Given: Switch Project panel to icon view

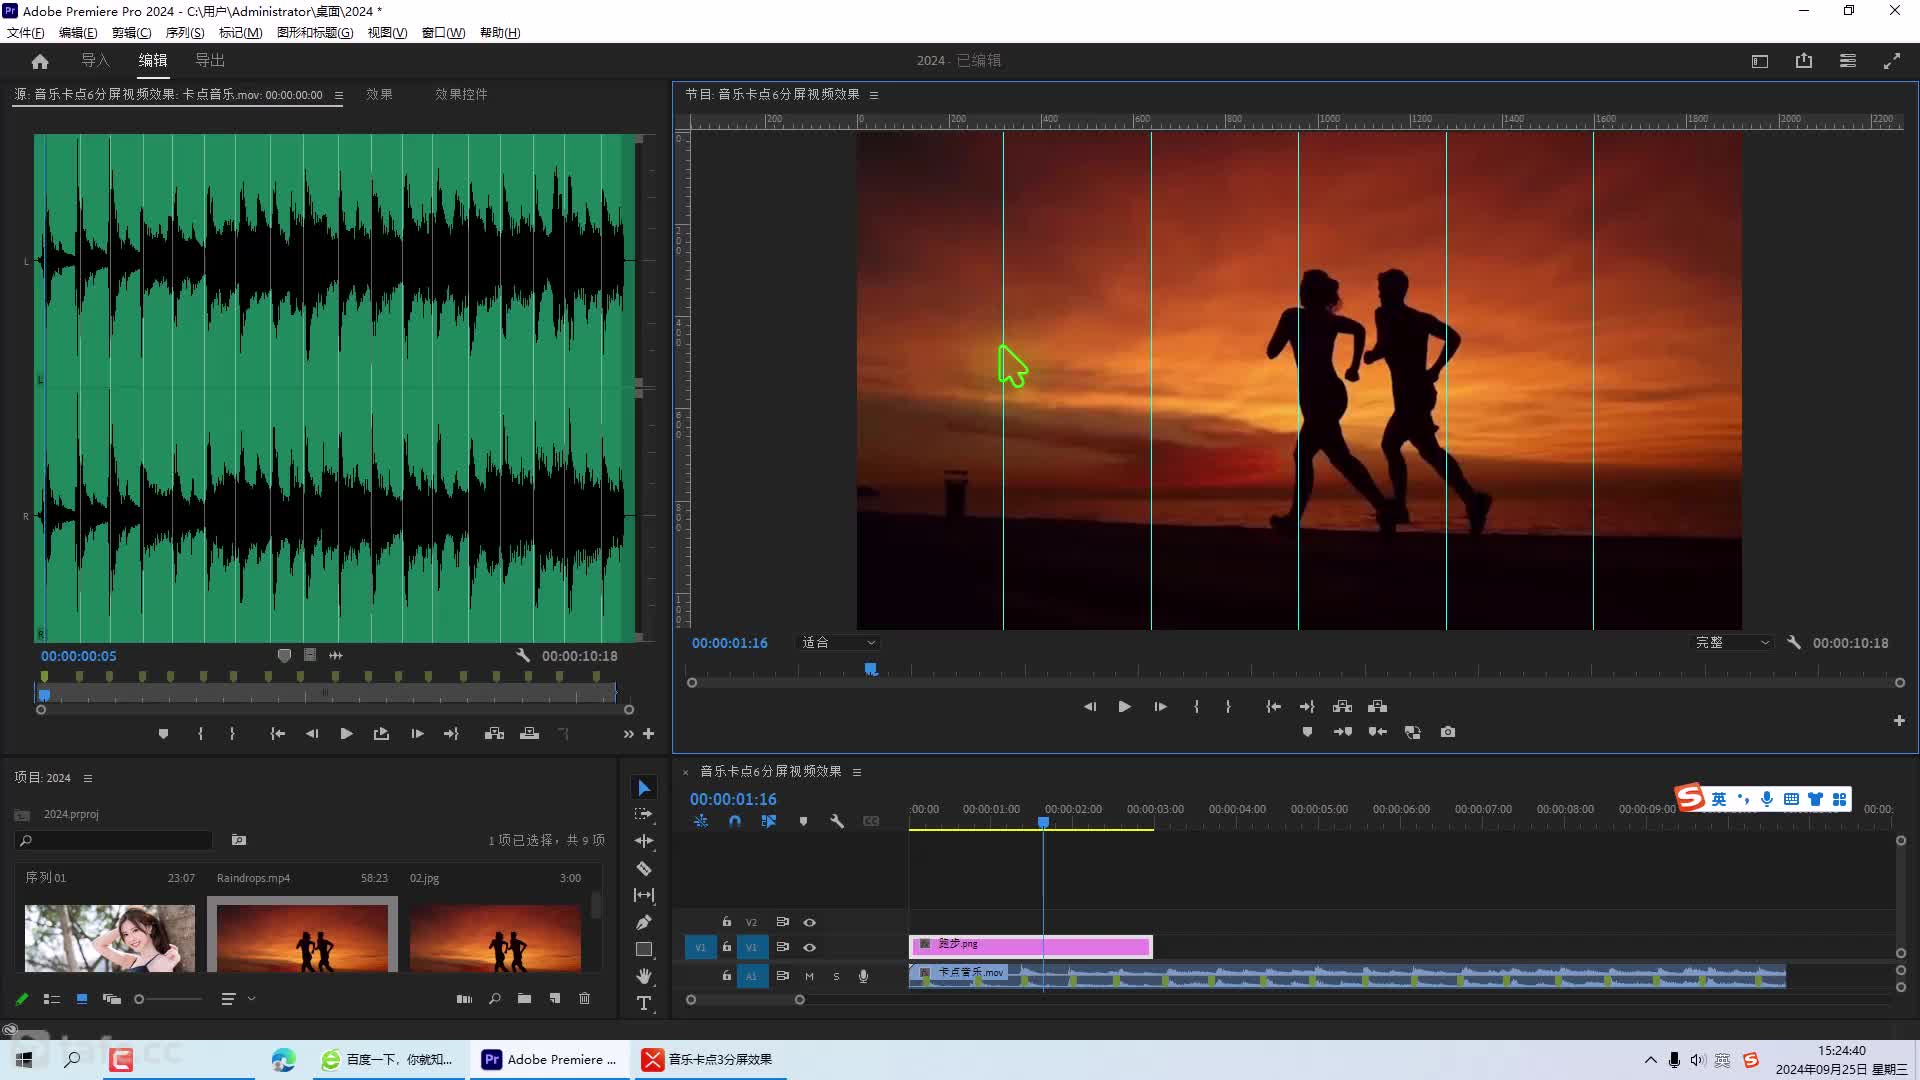Looking at the screenshot, I should (x=82, y=998).
